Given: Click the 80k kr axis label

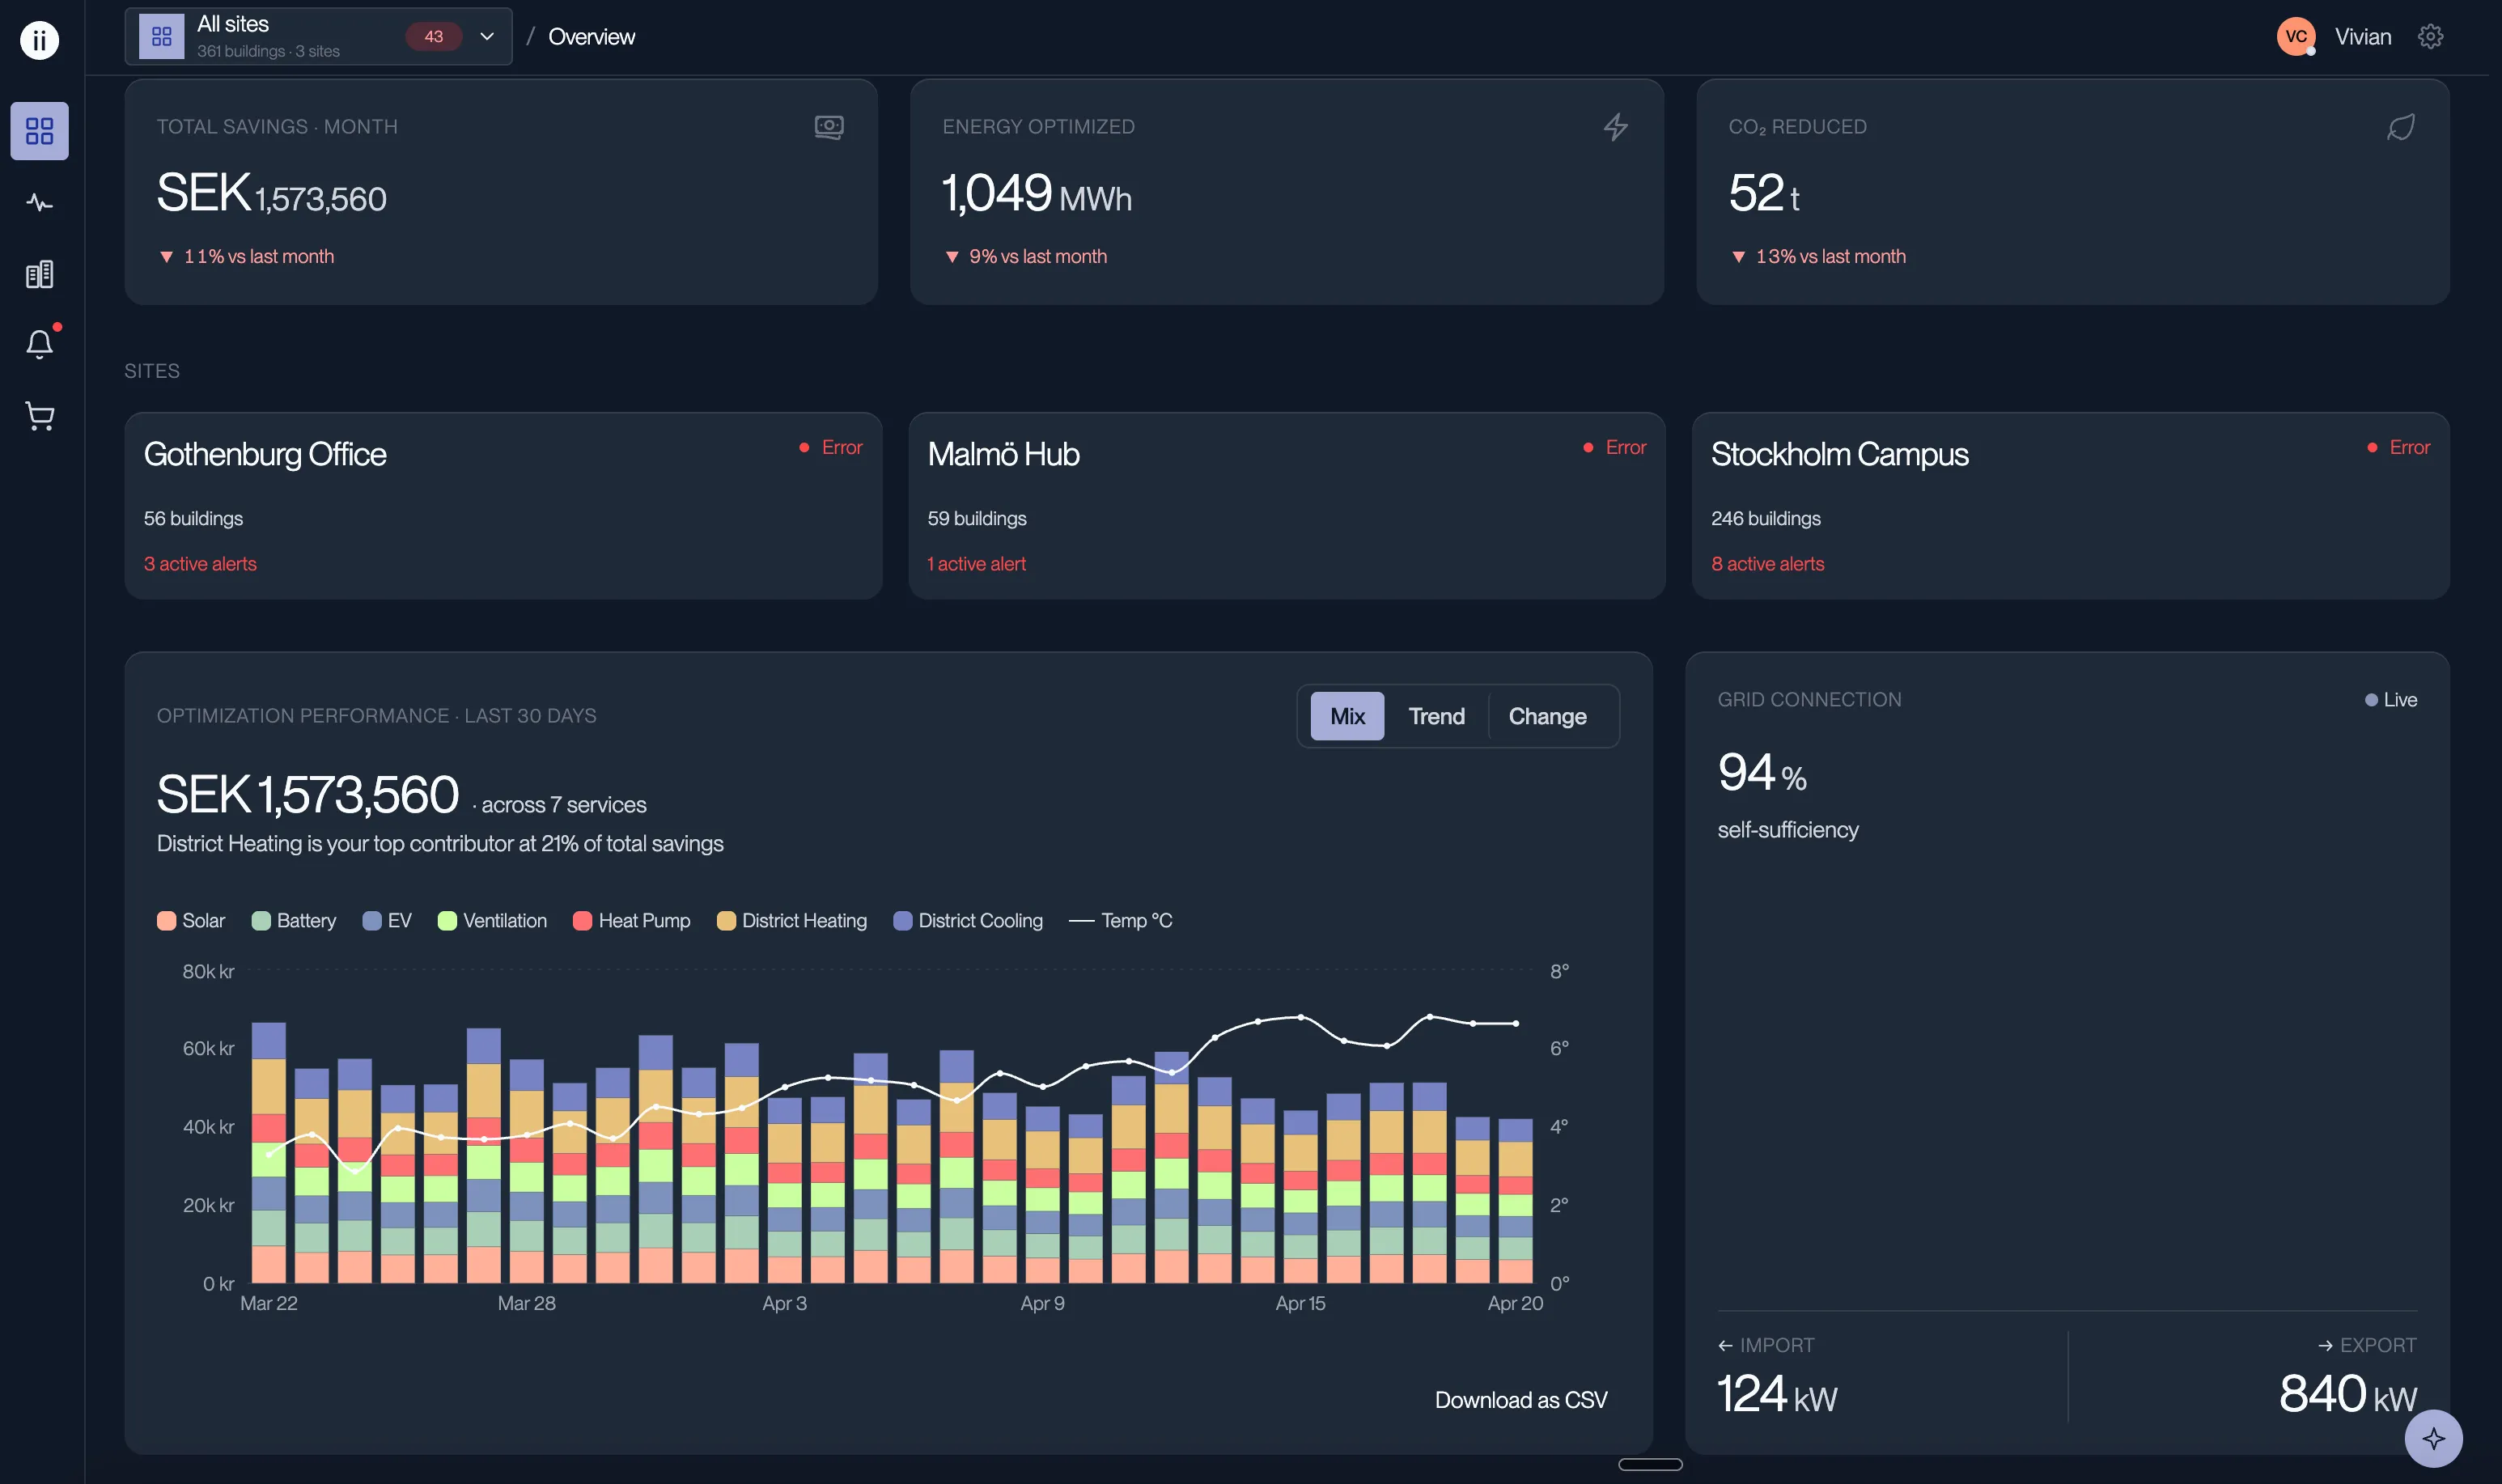Looking at the screenshot, I should click(208, 972).
